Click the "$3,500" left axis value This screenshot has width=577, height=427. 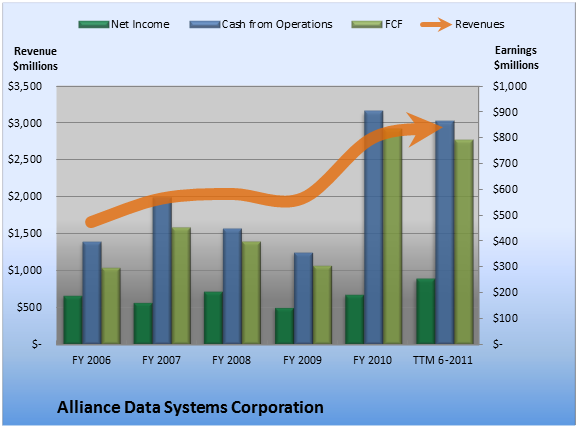[25, 86]
